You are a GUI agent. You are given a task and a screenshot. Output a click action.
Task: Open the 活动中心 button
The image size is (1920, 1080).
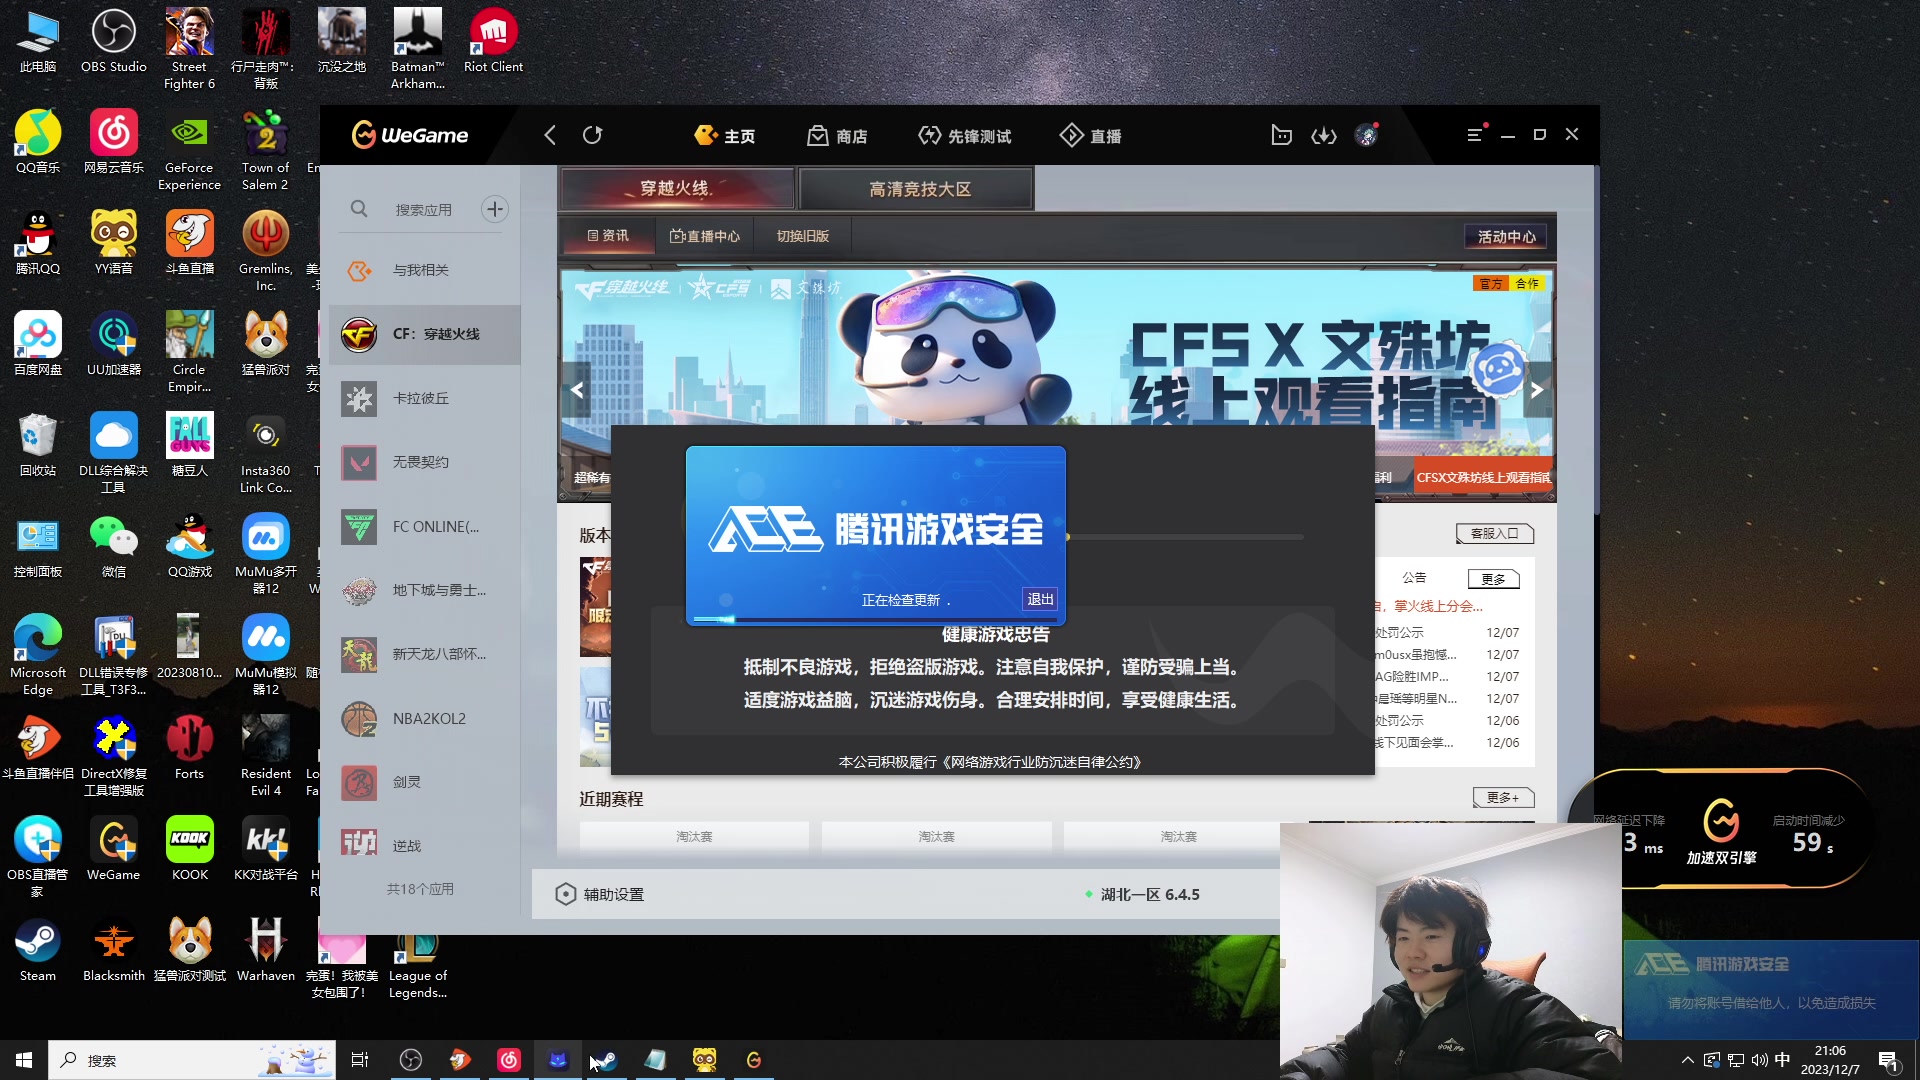point(1506,237)
